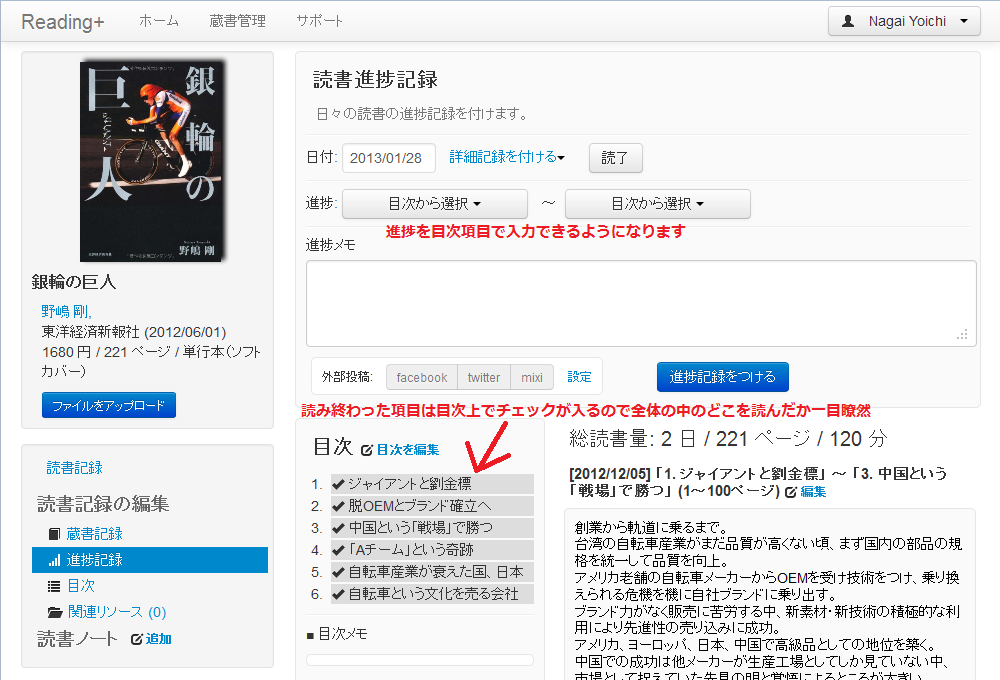Select the 進捗記録 sidebar tab

tap(150, 560)
